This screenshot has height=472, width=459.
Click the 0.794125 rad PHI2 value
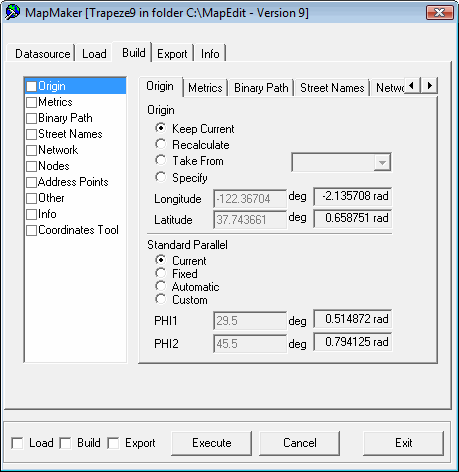coord(353,342)
